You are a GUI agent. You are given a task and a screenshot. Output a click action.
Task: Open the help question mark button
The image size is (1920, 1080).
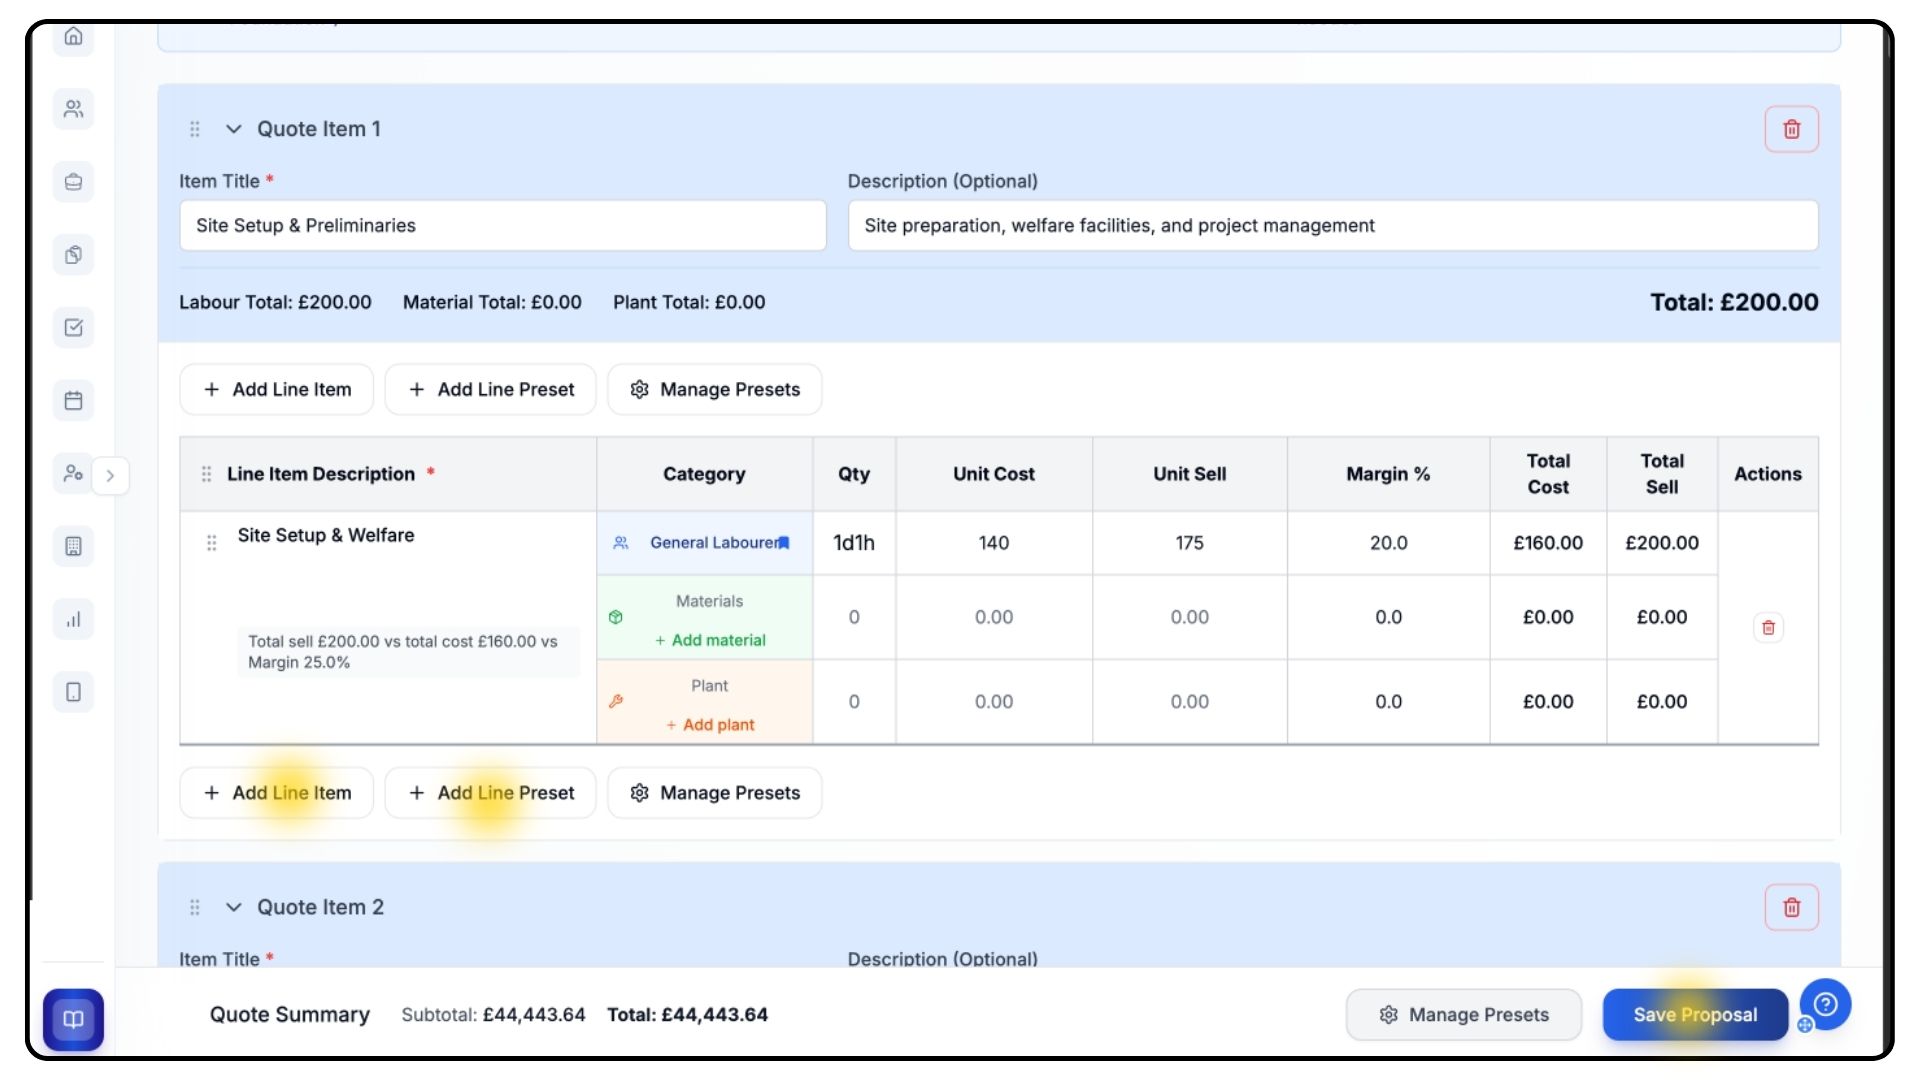click(1825, 1004)
